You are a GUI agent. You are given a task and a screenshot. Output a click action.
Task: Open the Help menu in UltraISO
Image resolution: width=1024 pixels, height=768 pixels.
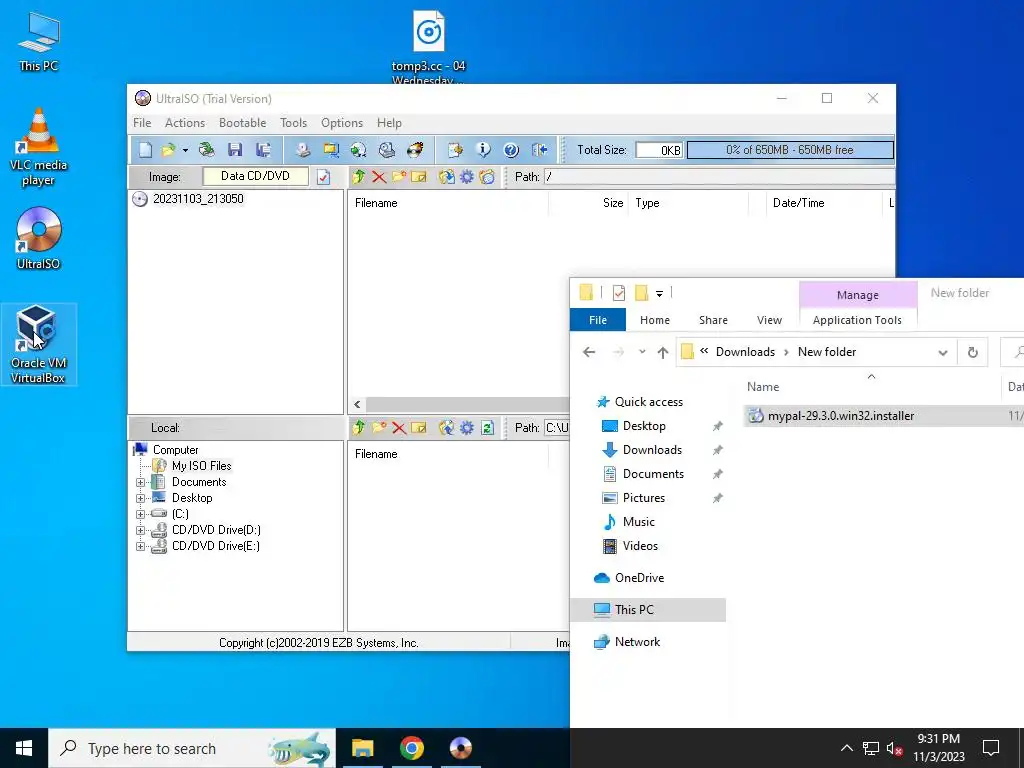point(389,123)
